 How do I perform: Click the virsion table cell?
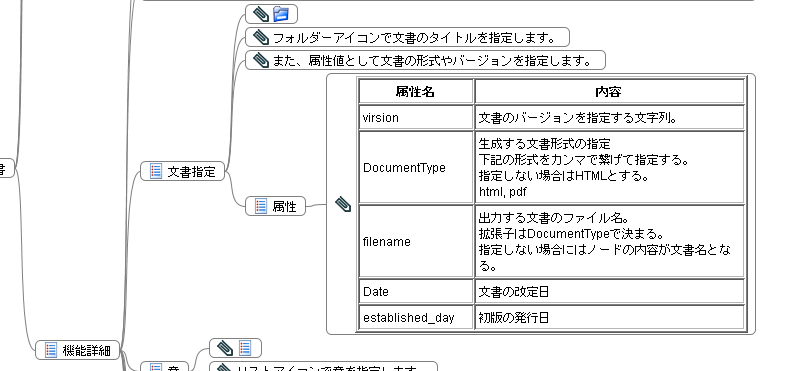(416, 117)
